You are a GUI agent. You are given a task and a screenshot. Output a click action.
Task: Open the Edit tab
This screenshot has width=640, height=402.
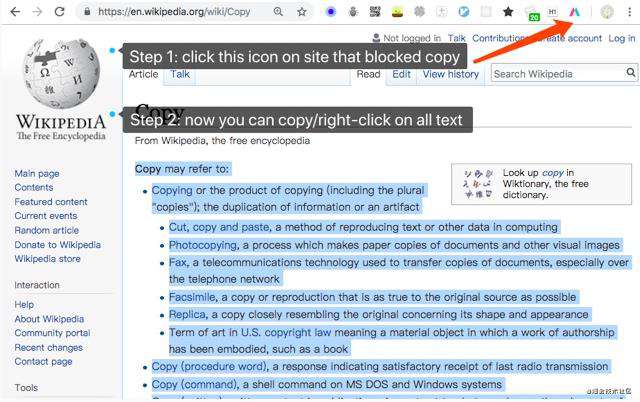coord(401,74)
